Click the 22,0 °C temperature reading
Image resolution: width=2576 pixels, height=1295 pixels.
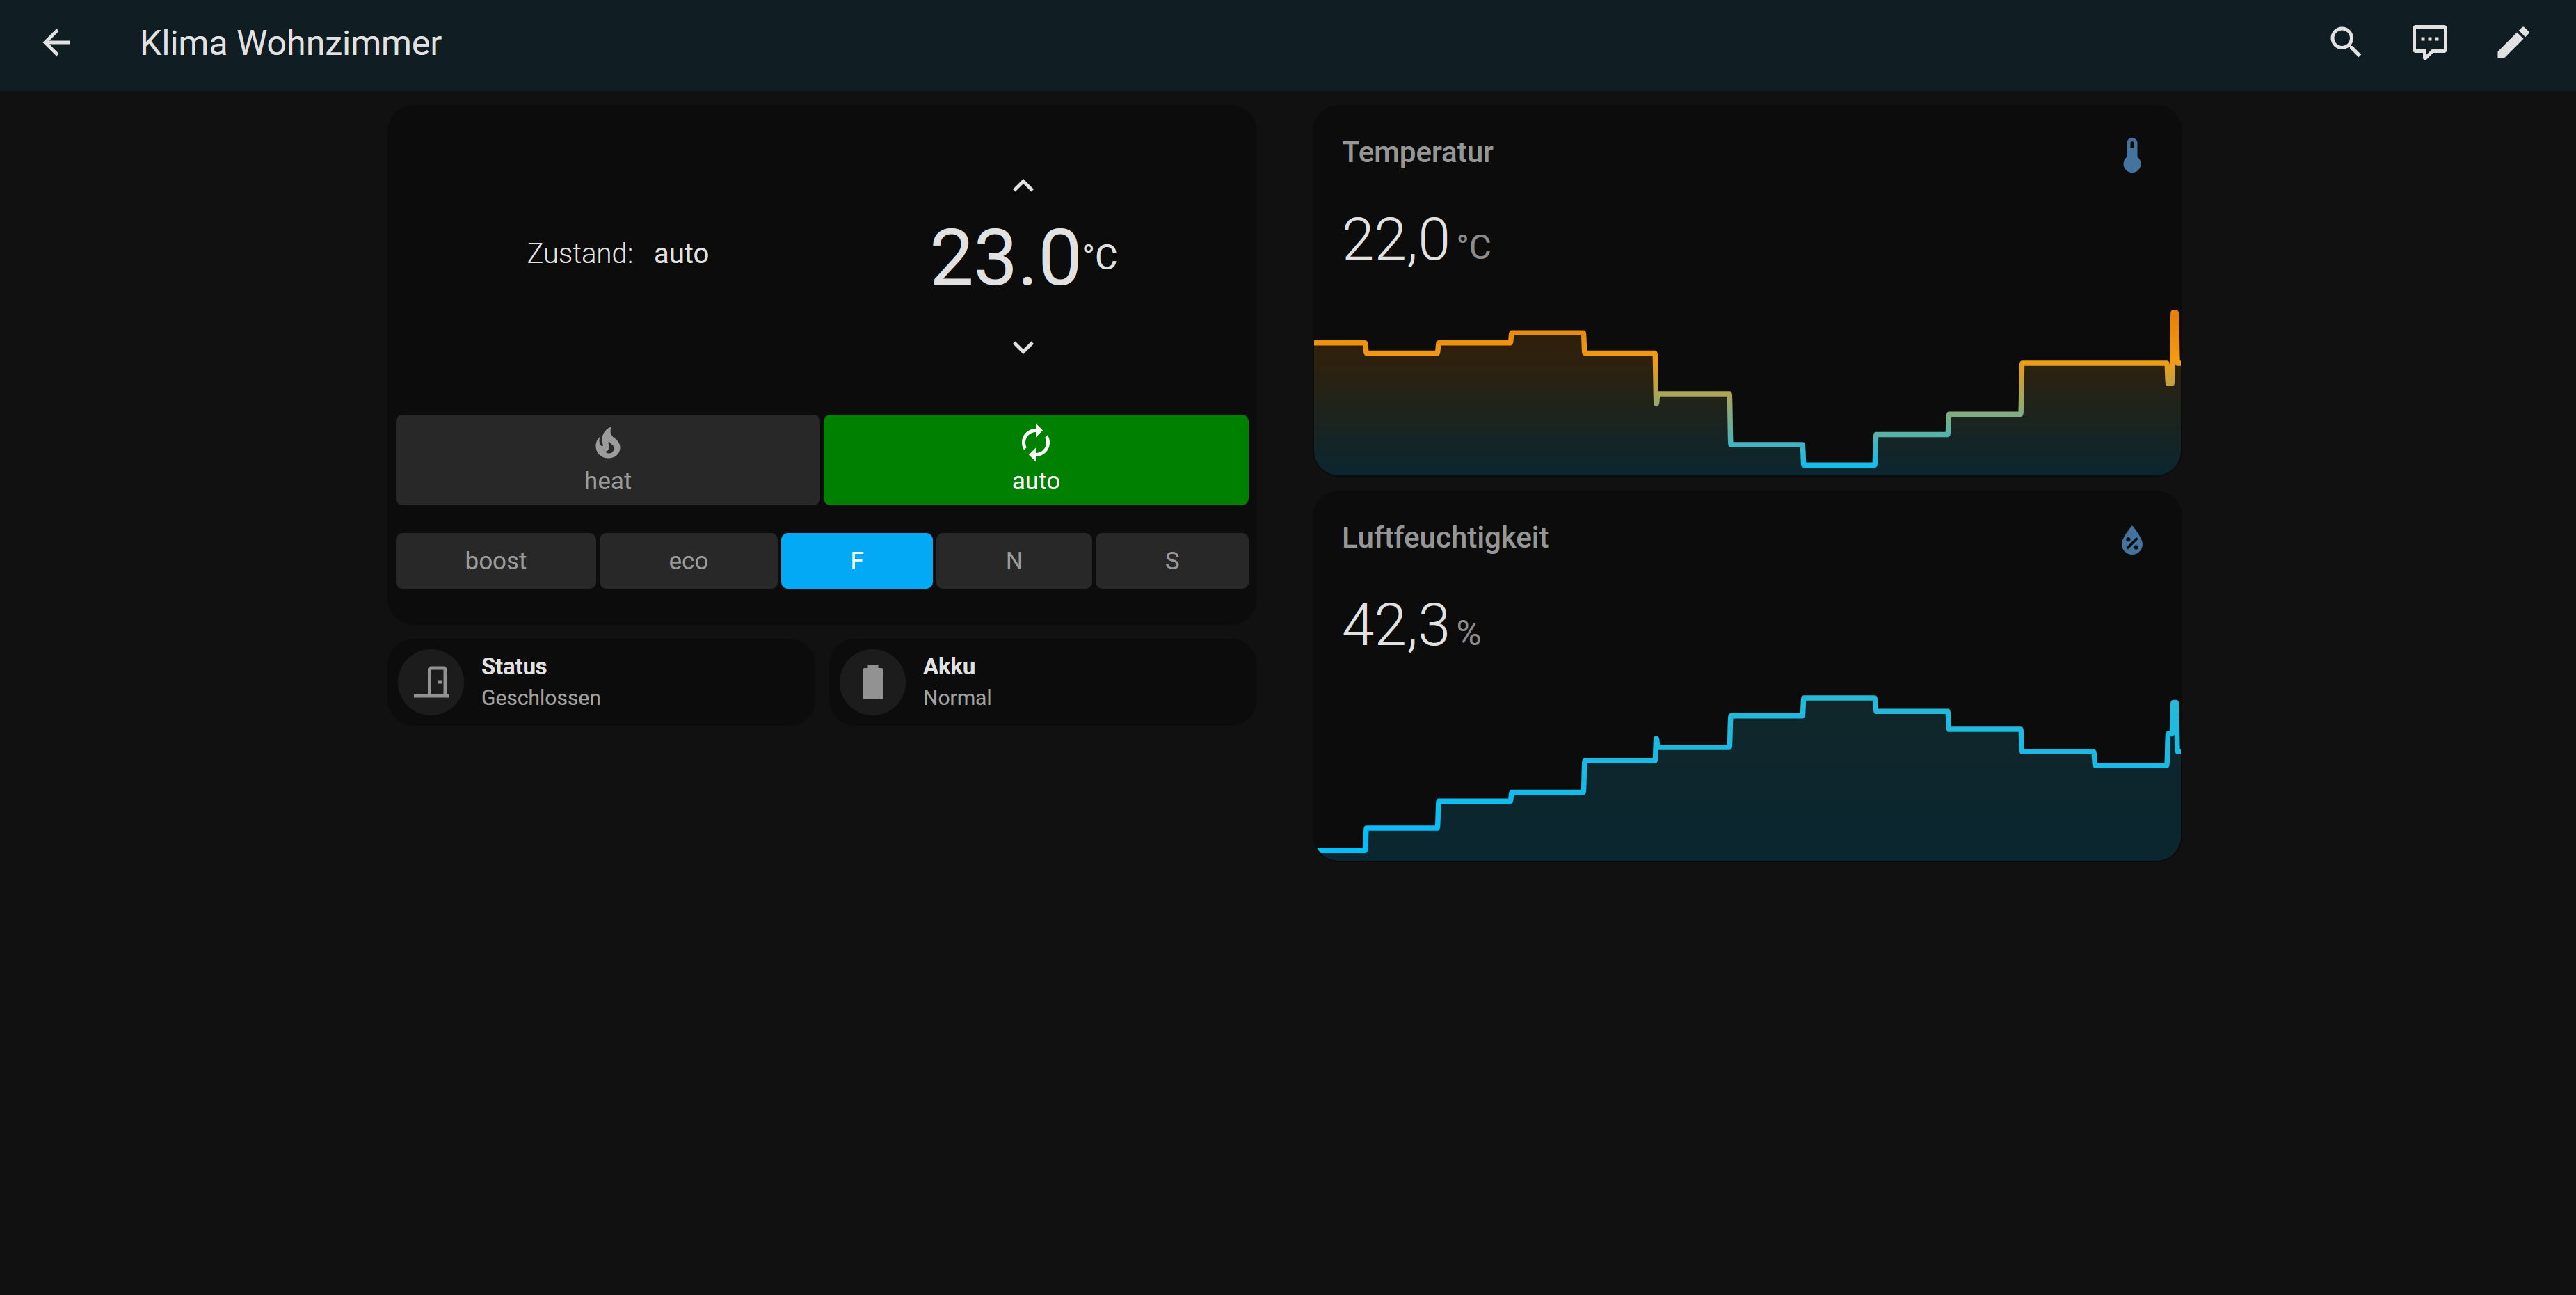[x=1416, y=241]
